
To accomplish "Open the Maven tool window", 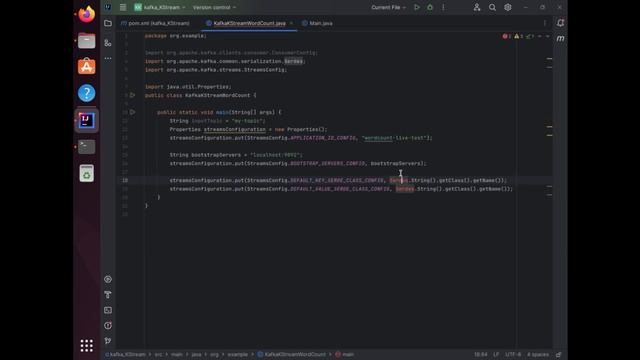I will click(560, 38).
